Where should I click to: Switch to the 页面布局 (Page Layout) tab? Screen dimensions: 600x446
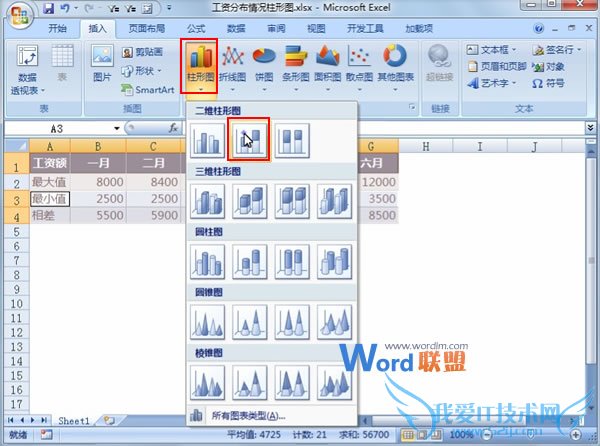[147, 28]
